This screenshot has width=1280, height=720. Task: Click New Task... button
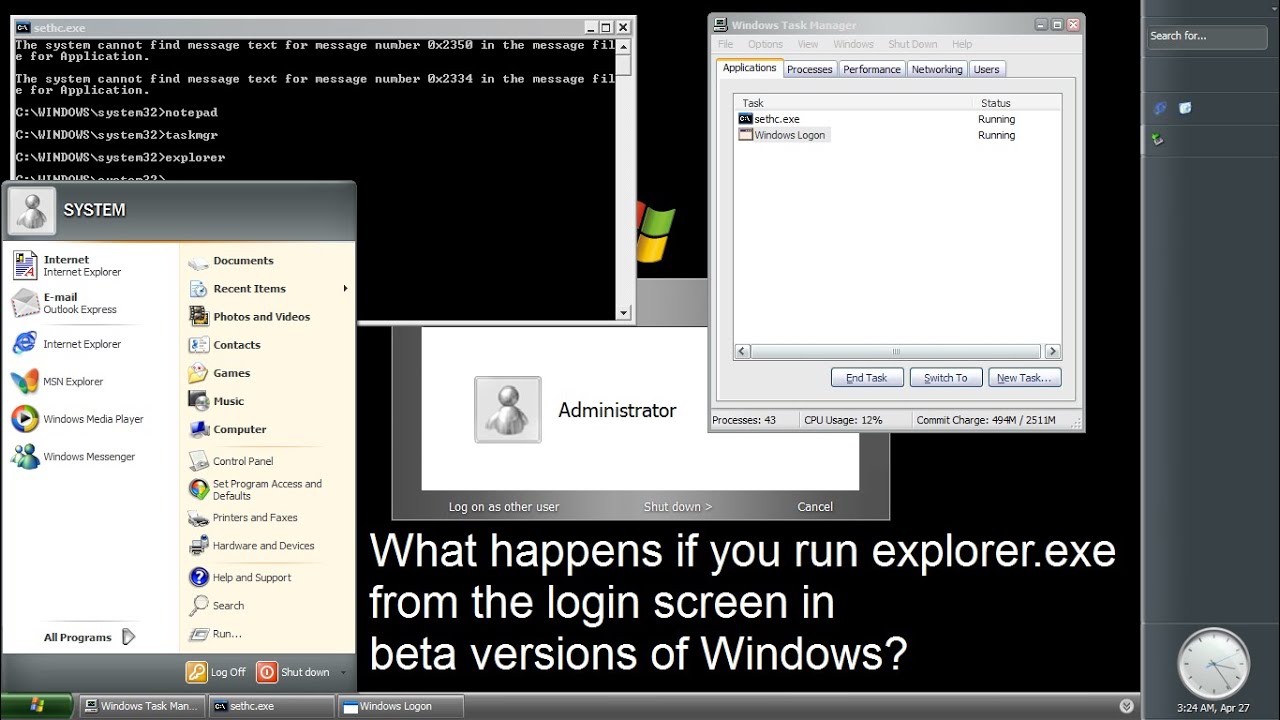click(1025, 378)
